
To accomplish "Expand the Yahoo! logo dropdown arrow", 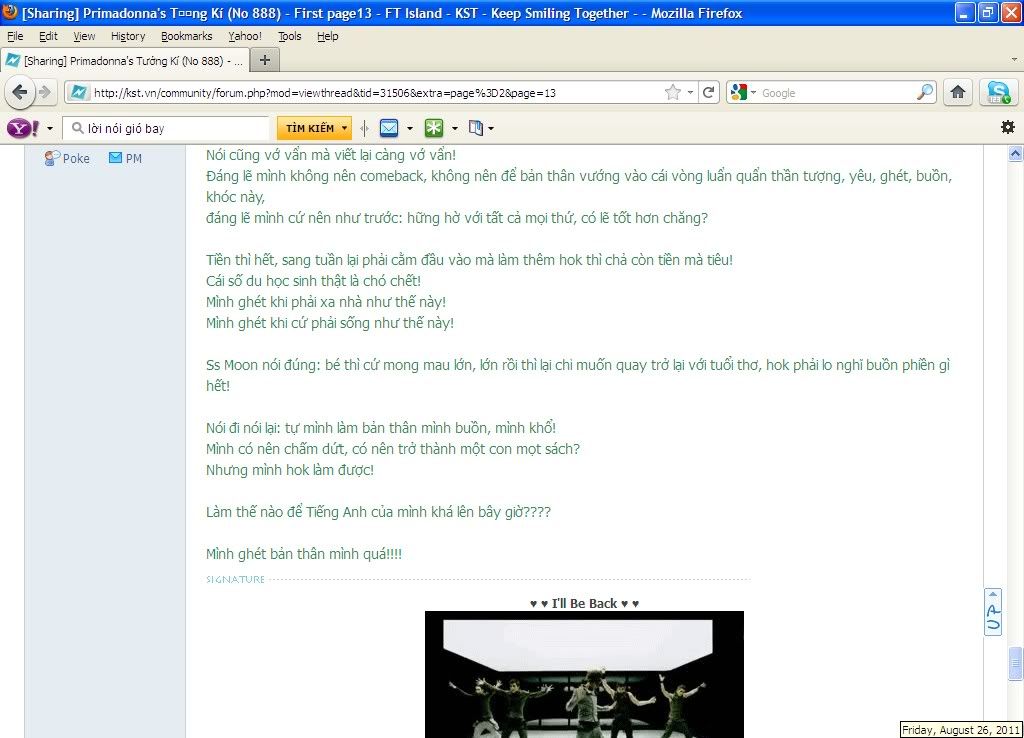I will tap(50, 128).
